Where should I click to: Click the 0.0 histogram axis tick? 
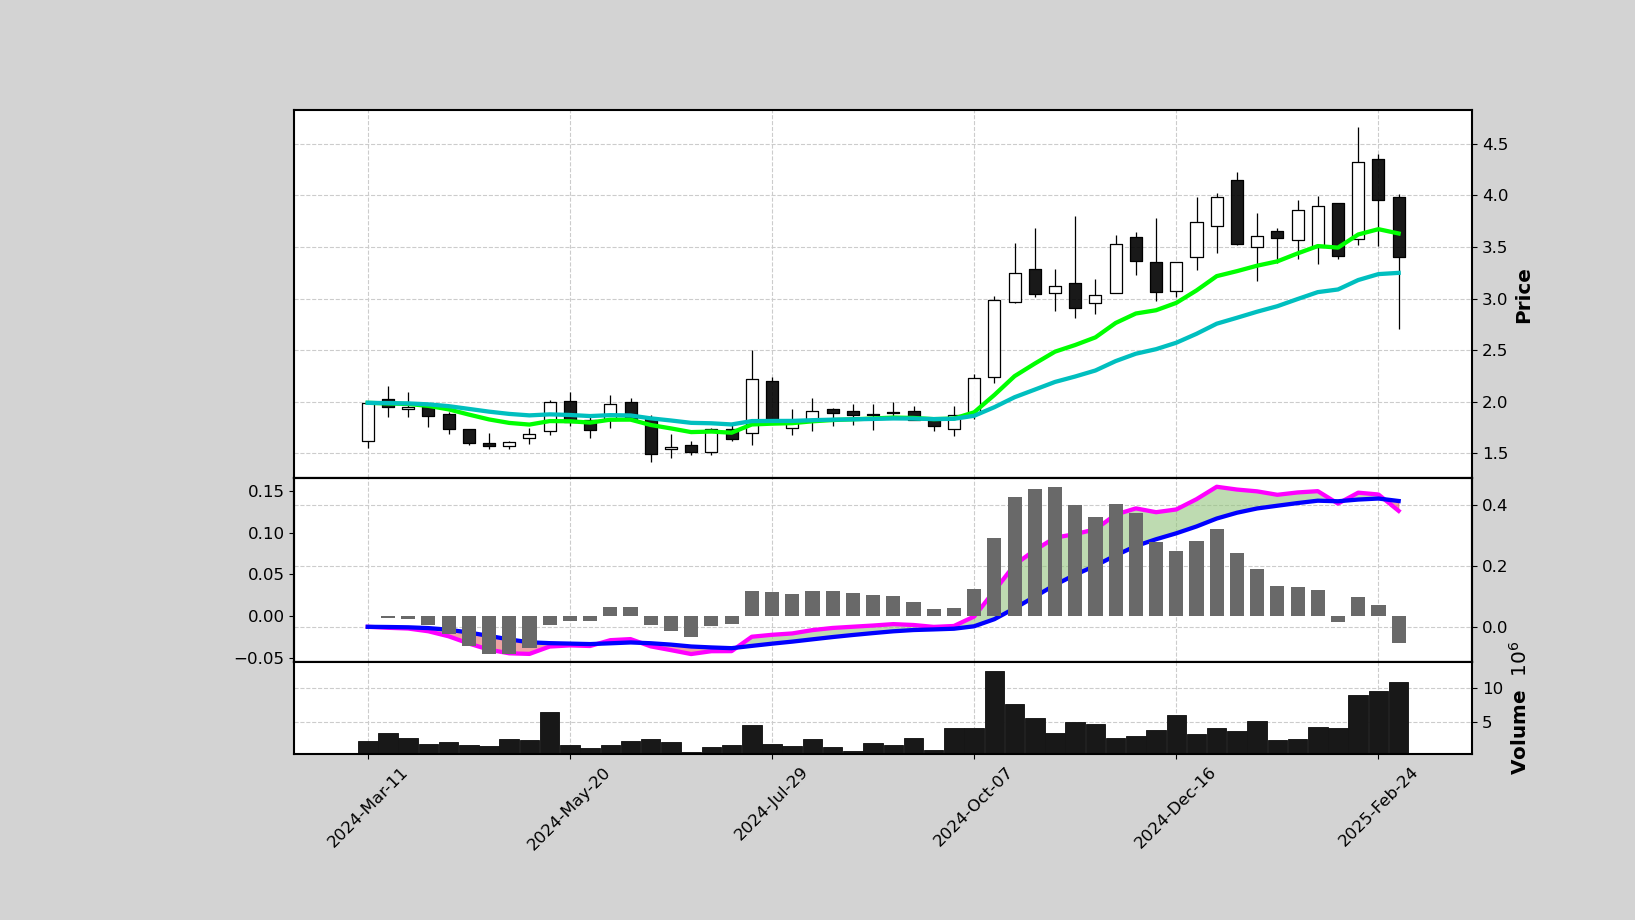(x=1494, y=627)
